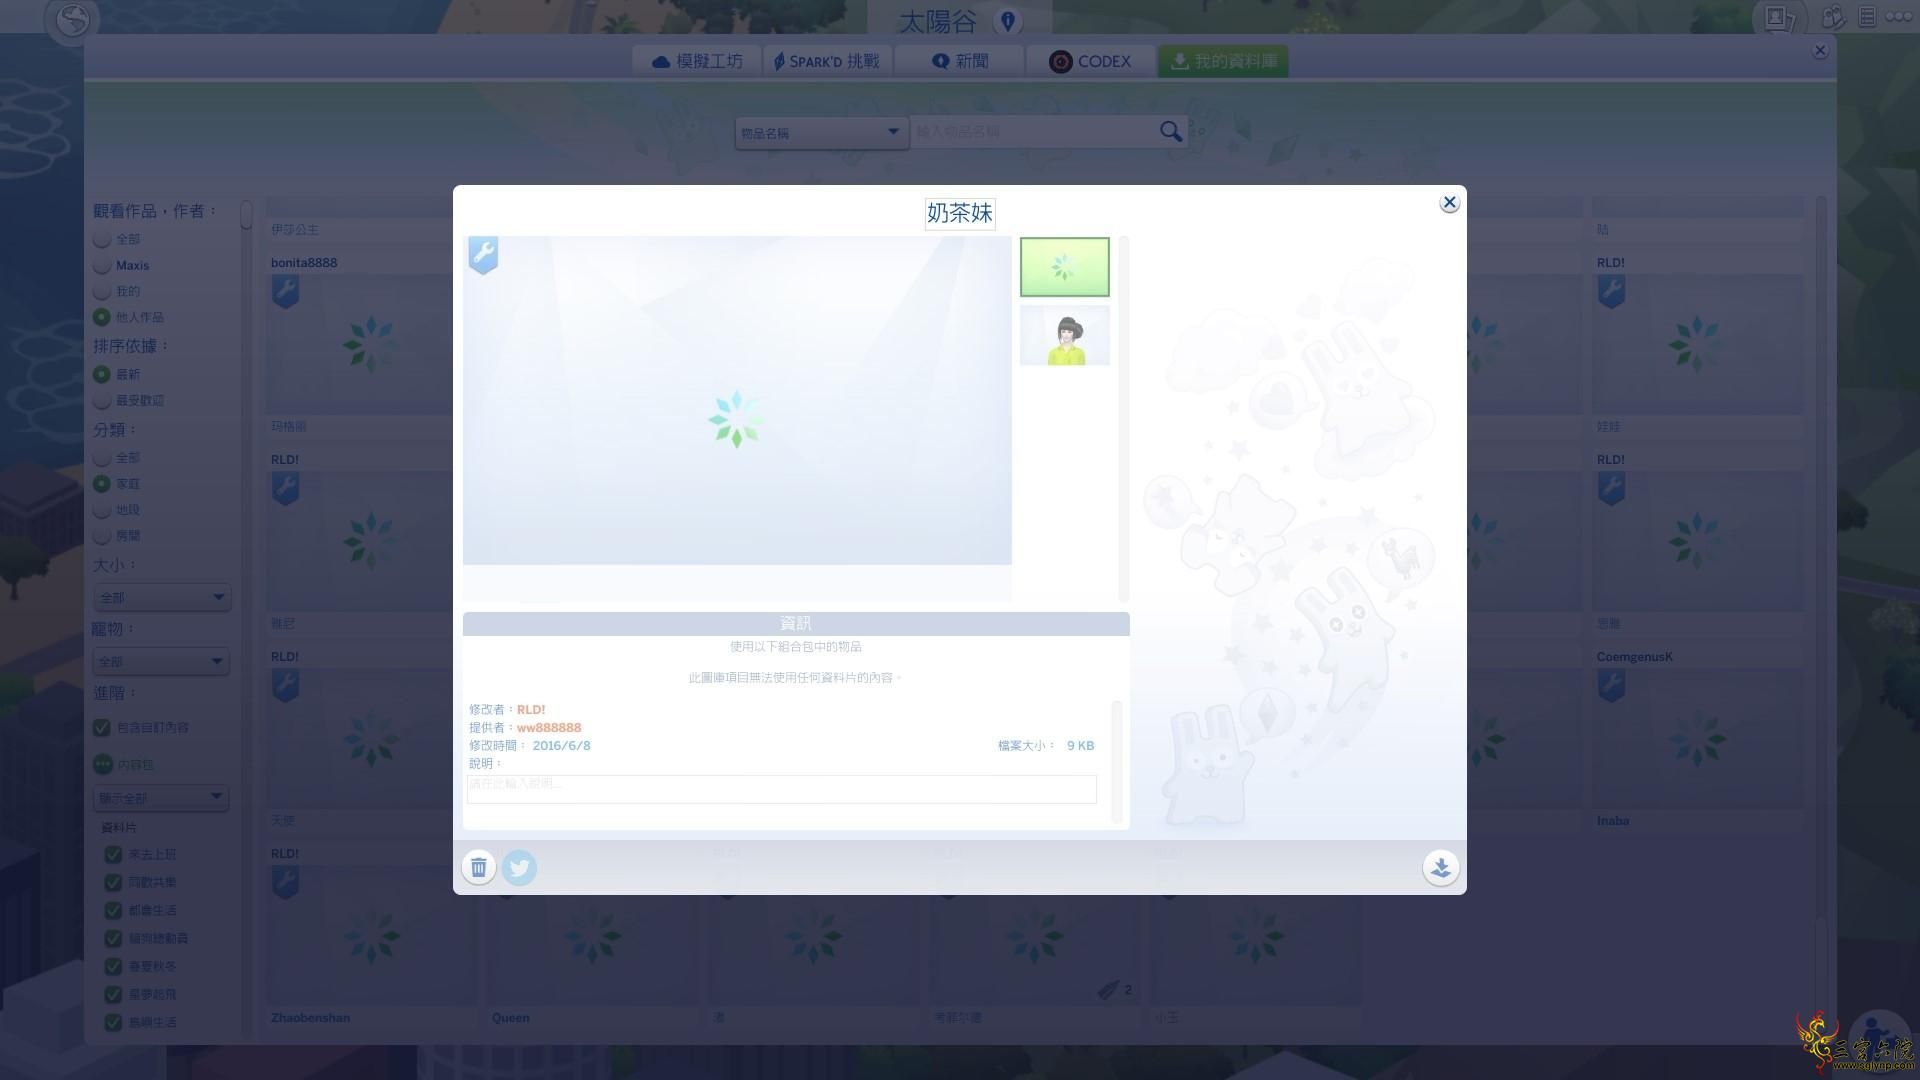Select the 我的 author filter

pyautogui.click(x=101, y=292)
